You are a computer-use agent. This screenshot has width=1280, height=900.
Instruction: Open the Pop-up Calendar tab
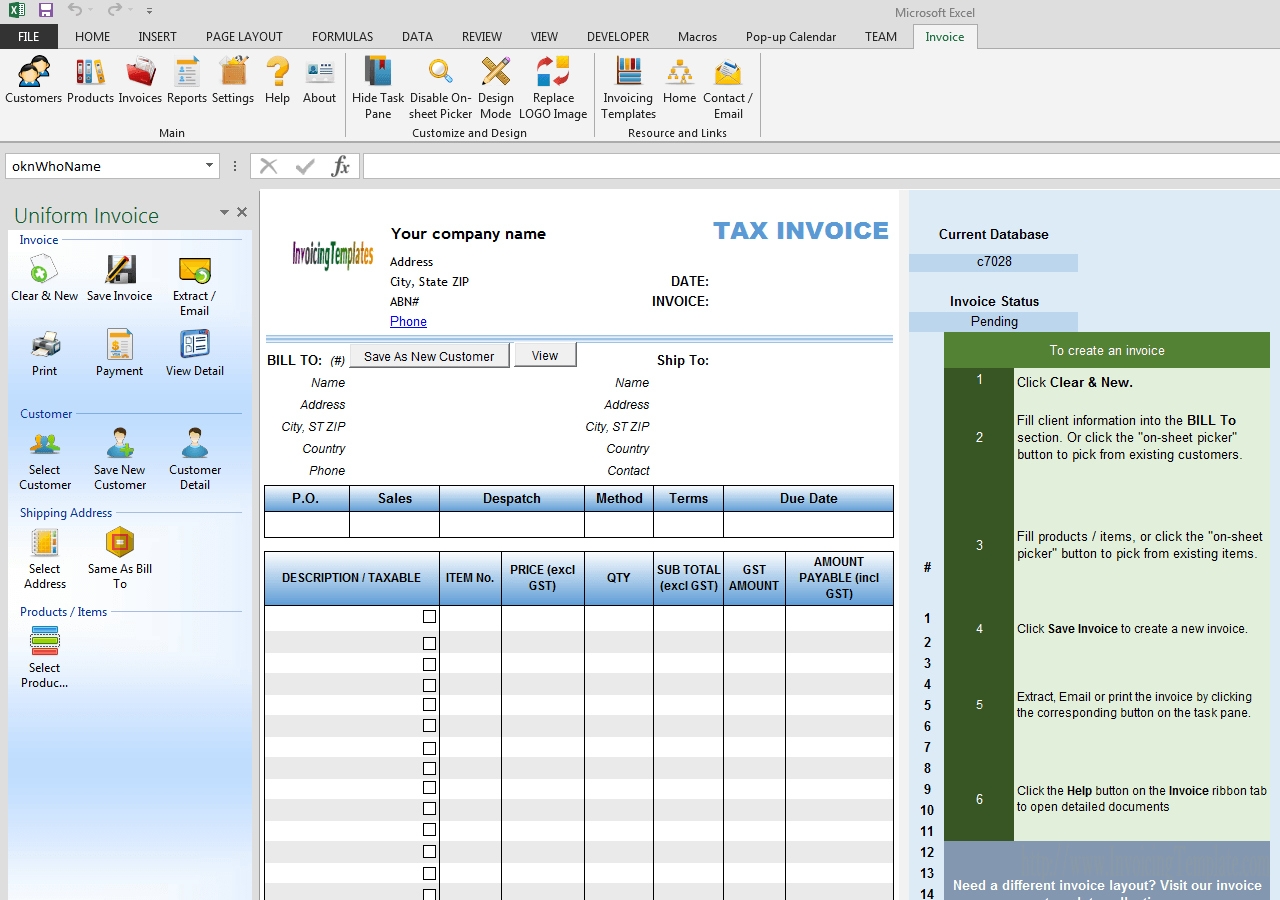pos(791,36)
